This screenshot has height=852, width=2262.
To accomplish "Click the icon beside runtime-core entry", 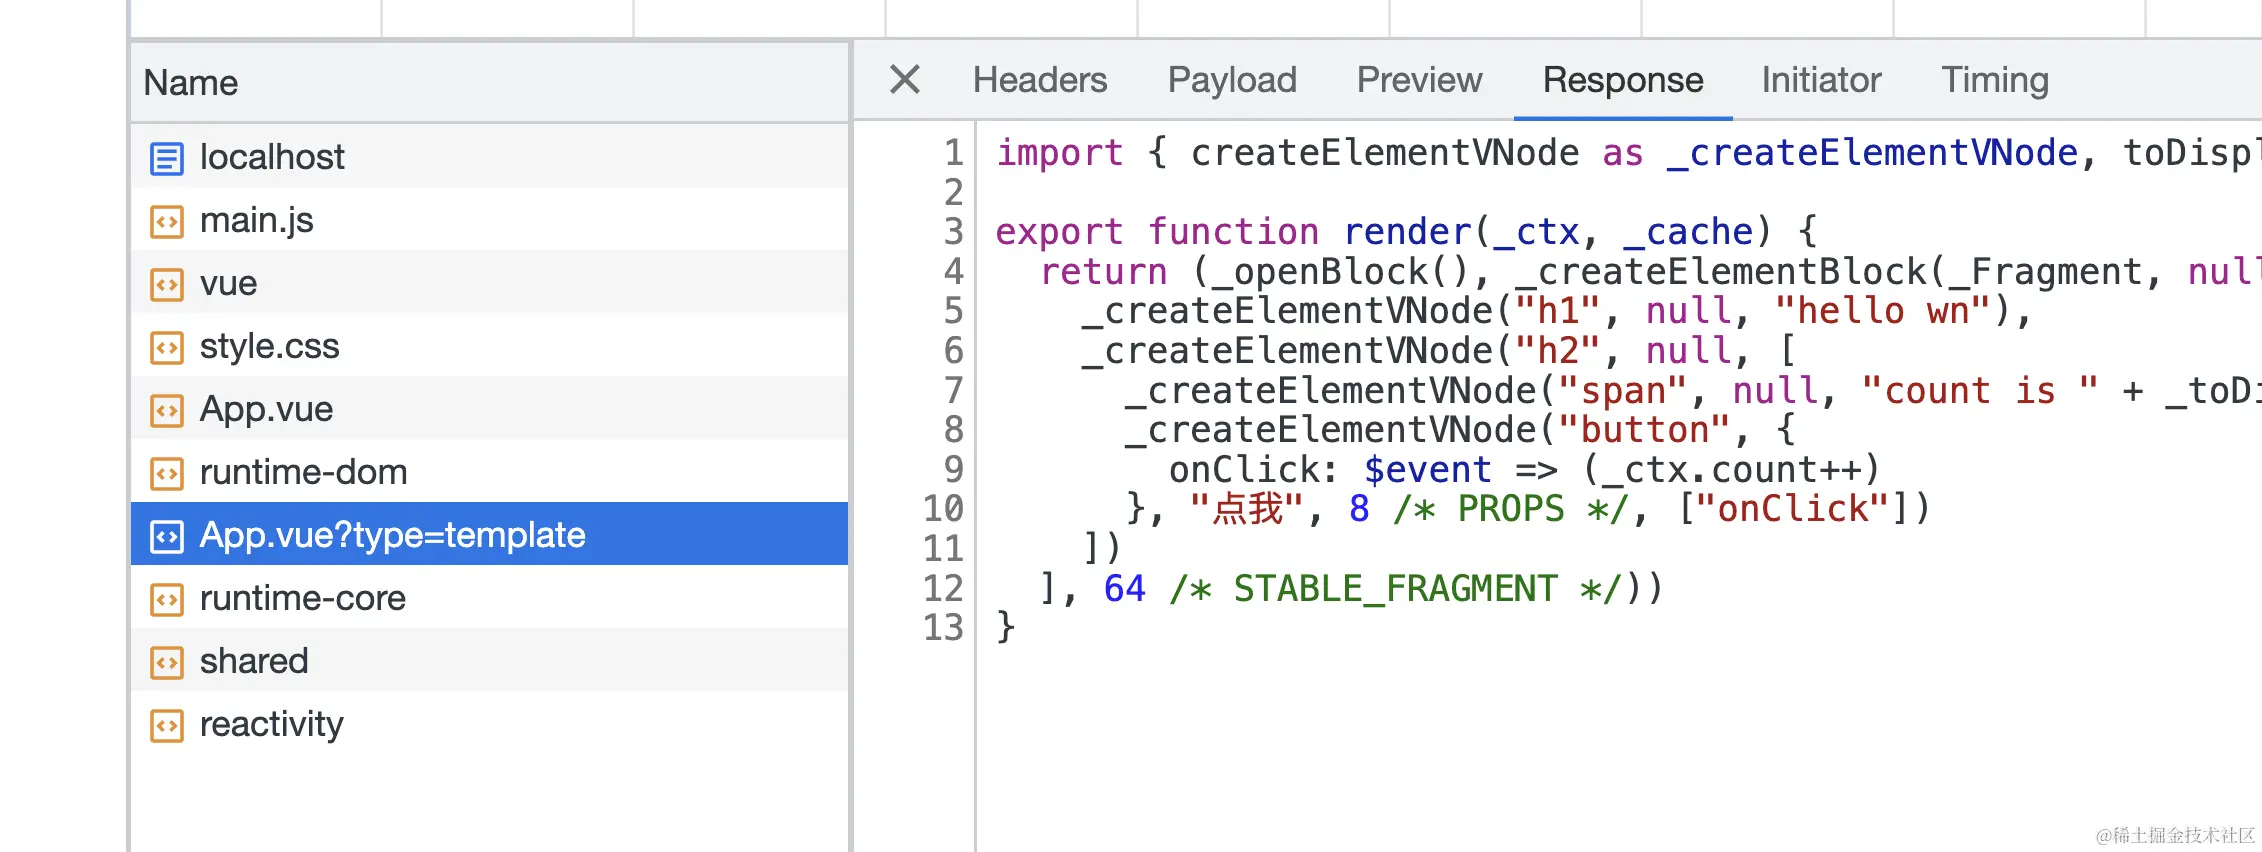I will (x=167, y=599).
